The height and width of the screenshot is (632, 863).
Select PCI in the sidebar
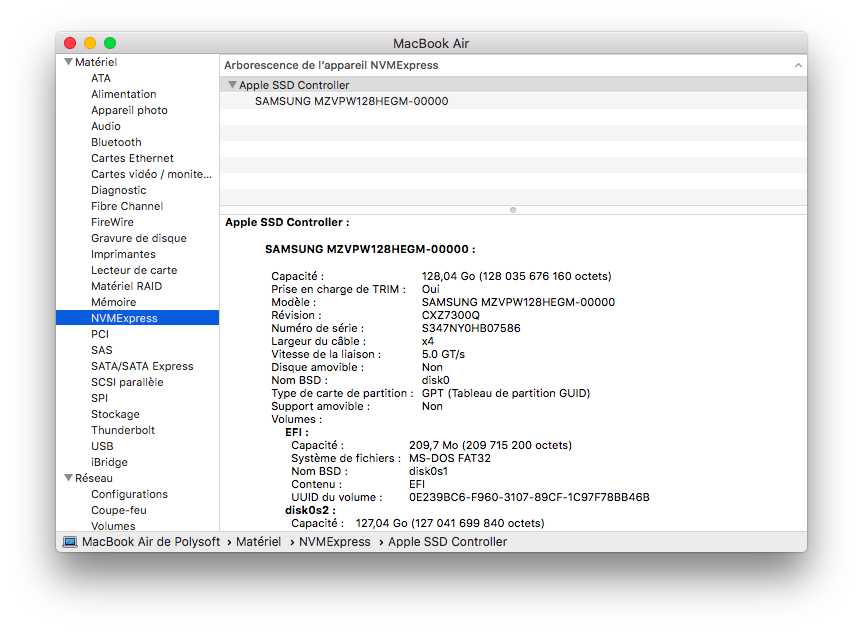click(x=100, y=334)
